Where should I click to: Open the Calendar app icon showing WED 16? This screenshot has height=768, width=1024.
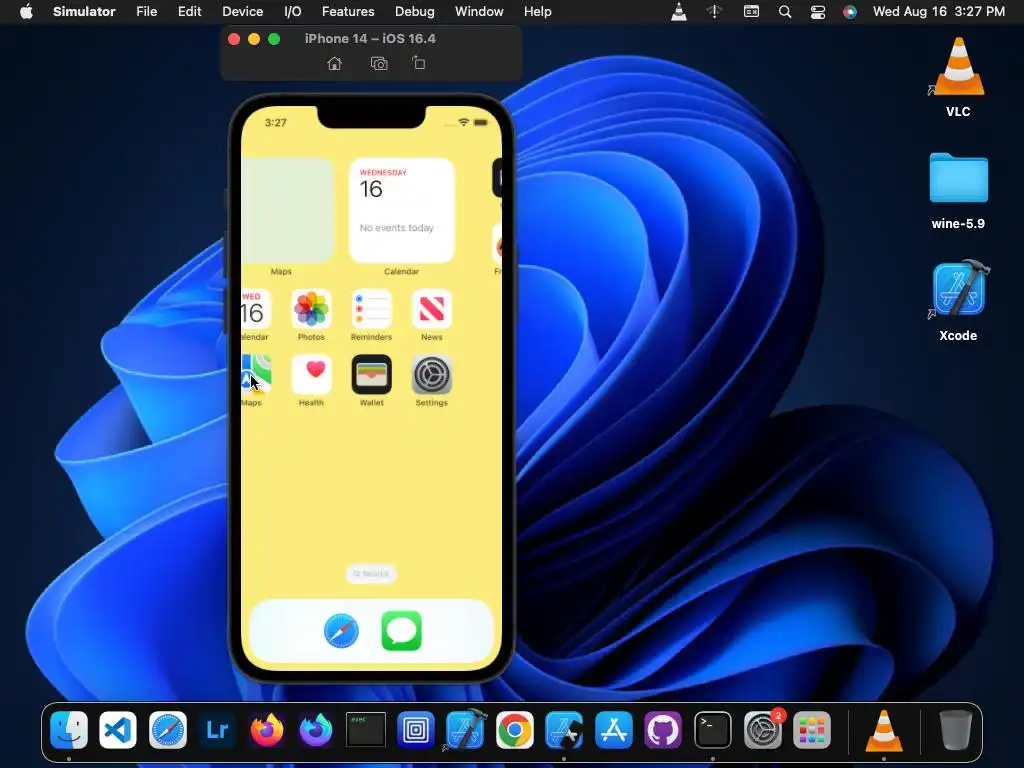(x=256, y=309)
